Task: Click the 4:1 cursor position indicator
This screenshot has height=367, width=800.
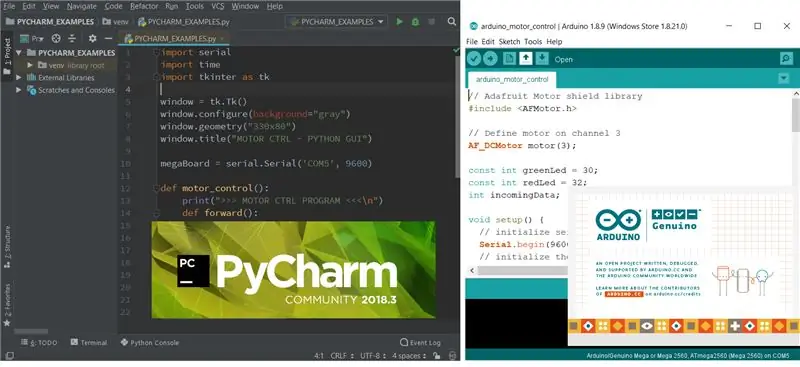Action: (318, 355)
